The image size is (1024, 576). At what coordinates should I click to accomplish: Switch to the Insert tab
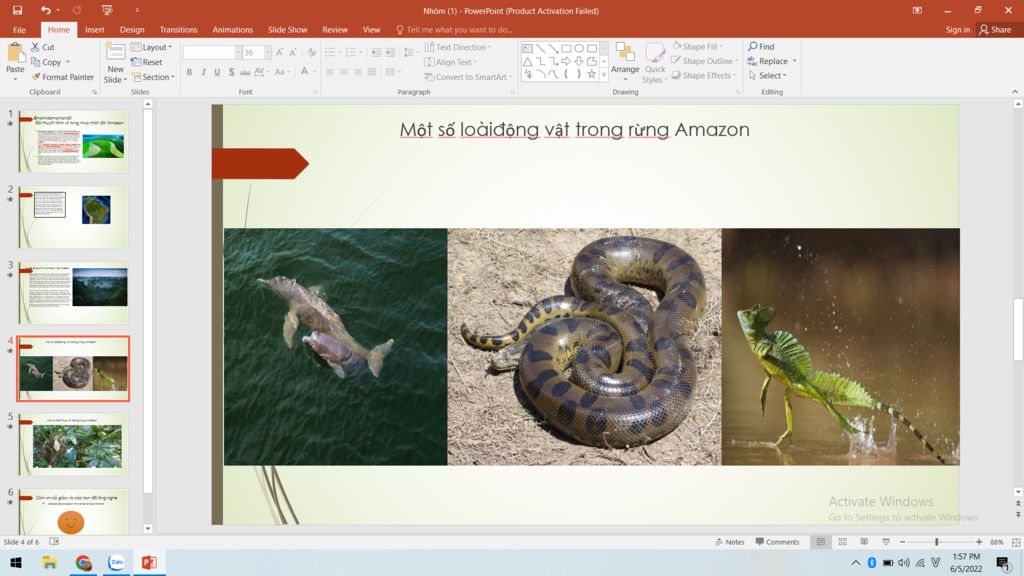pyautogui.click(x=95, y=30)
